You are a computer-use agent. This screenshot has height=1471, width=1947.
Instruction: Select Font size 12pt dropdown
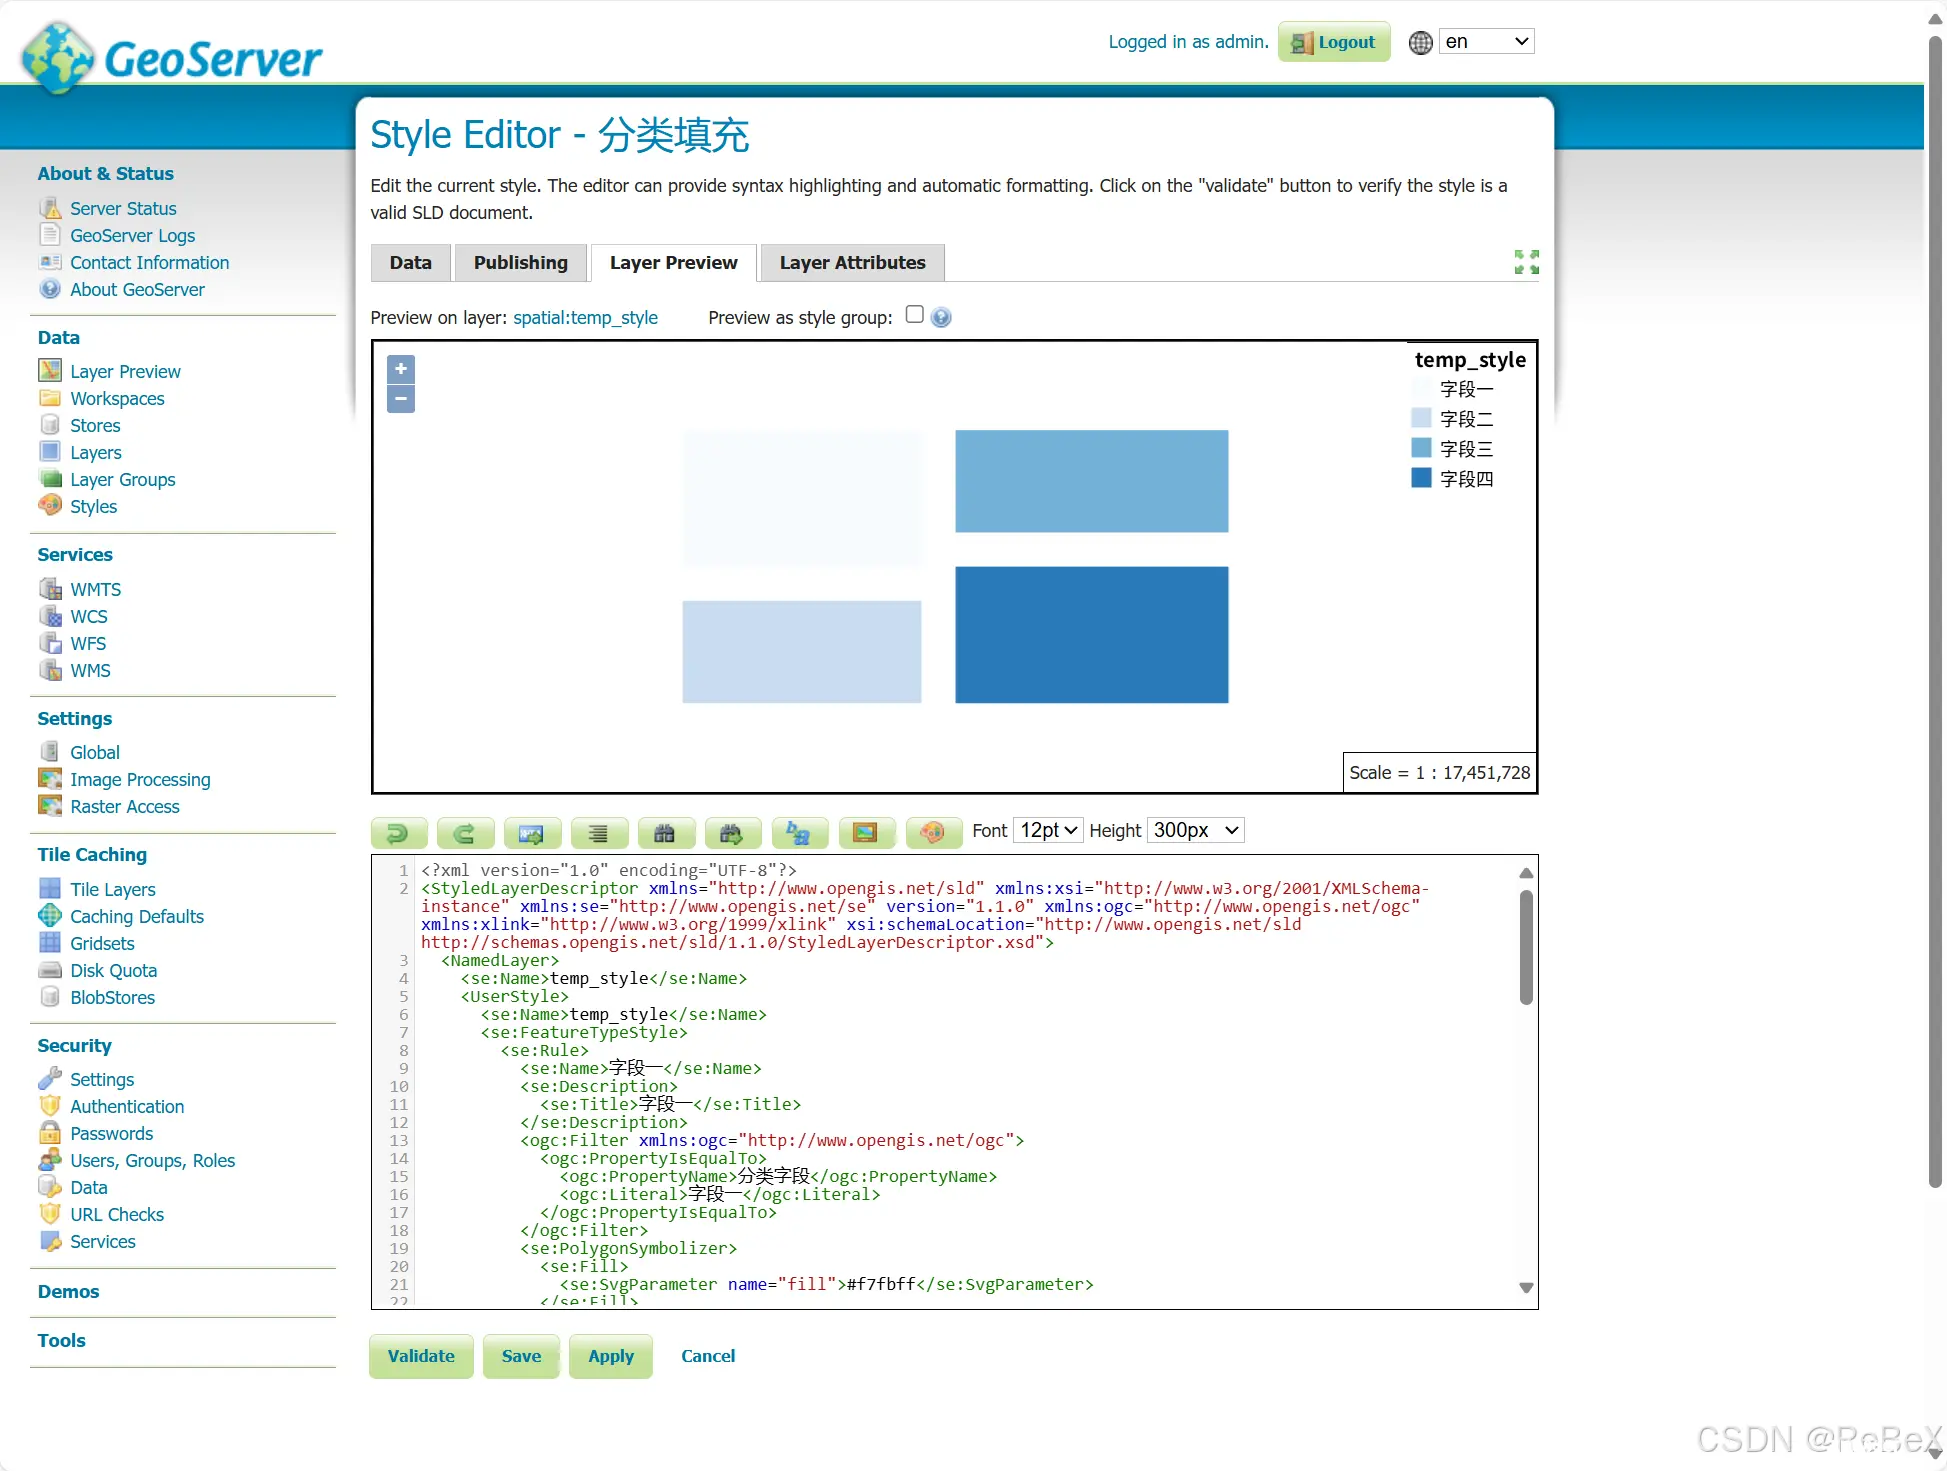1046,831
